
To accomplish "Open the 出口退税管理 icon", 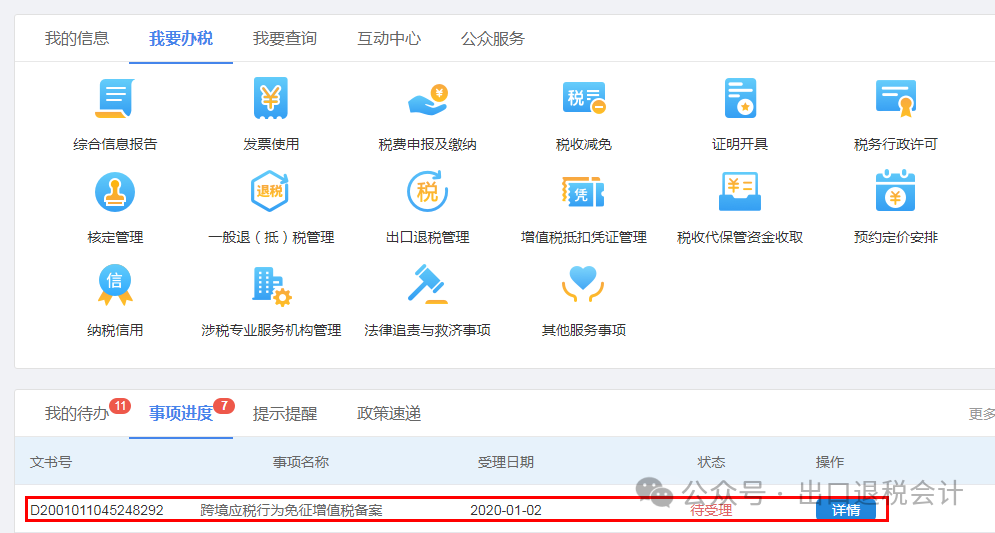I will [428, 191].
